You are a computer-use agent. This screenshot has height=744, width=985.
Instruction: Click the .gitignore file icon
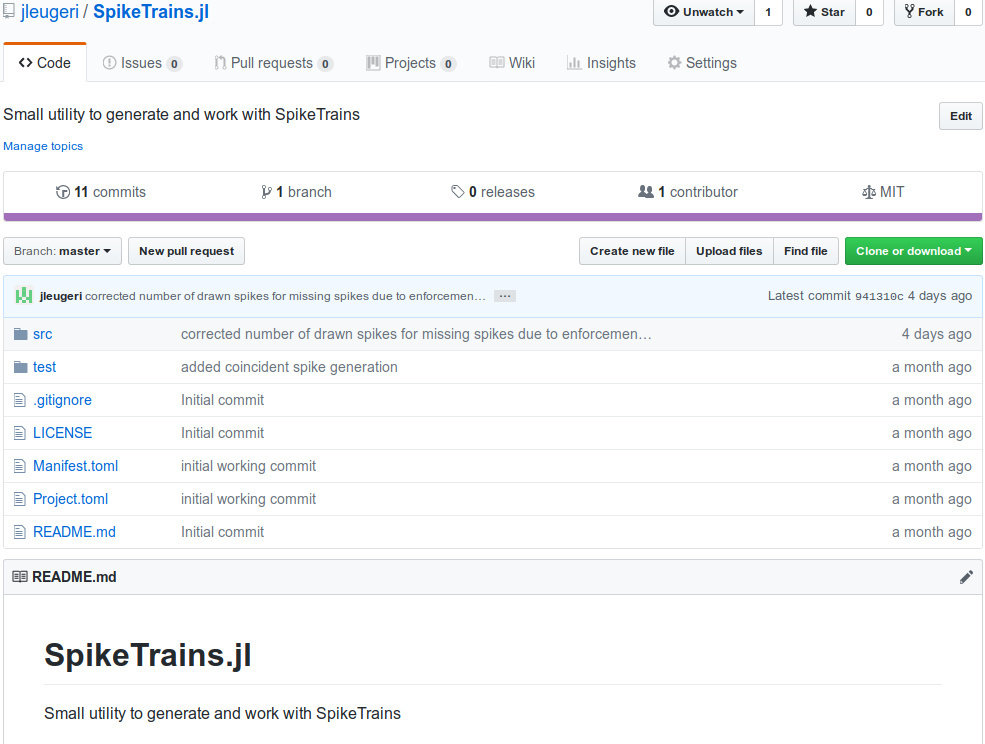tap(20, 400)
